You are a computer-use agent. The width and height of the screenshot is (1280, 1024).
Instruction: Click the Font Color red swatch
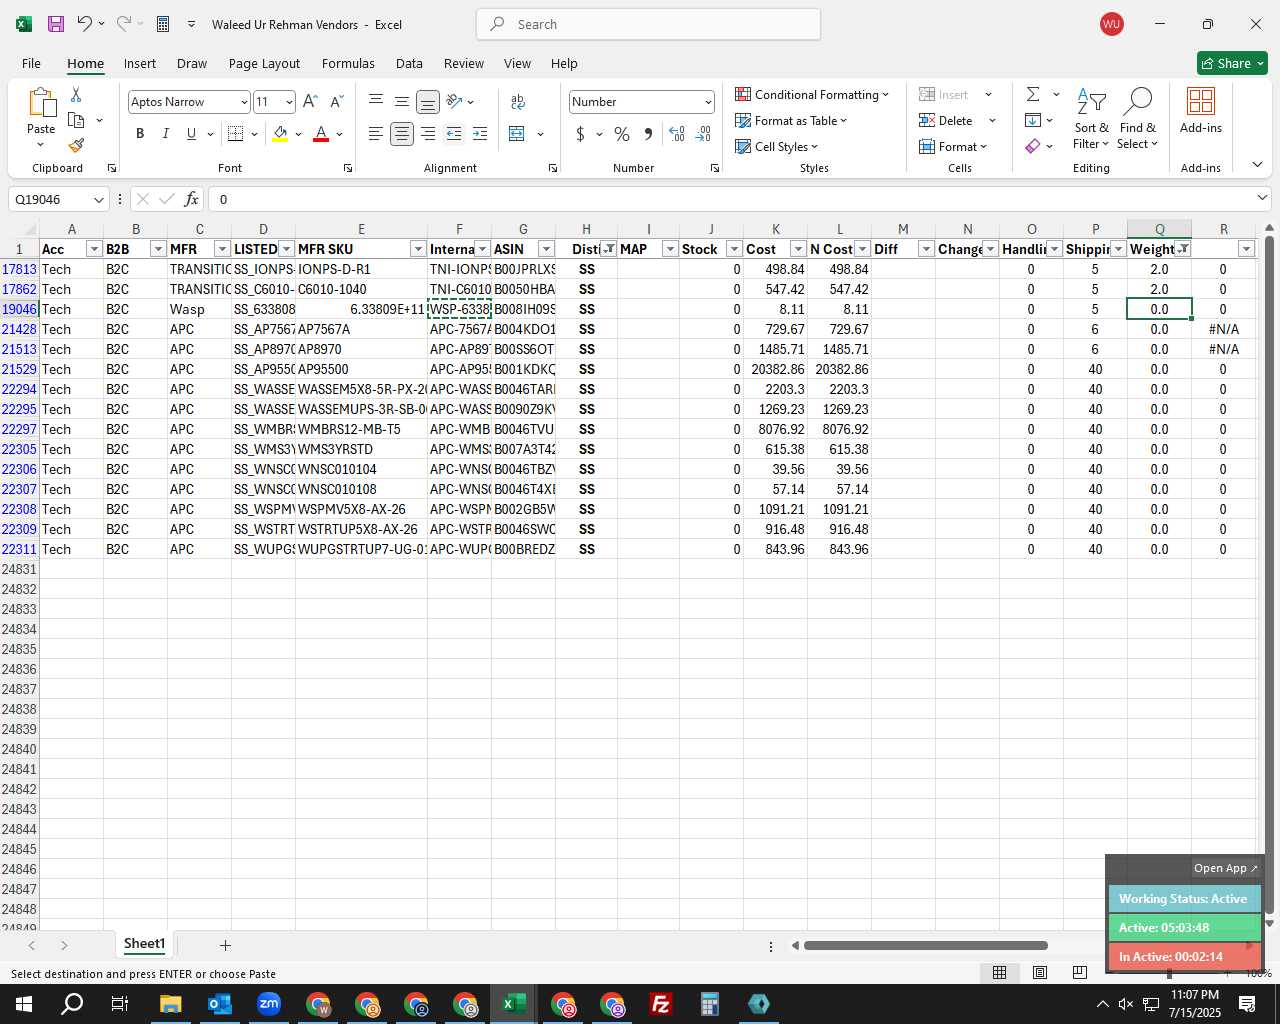[321, 133]
